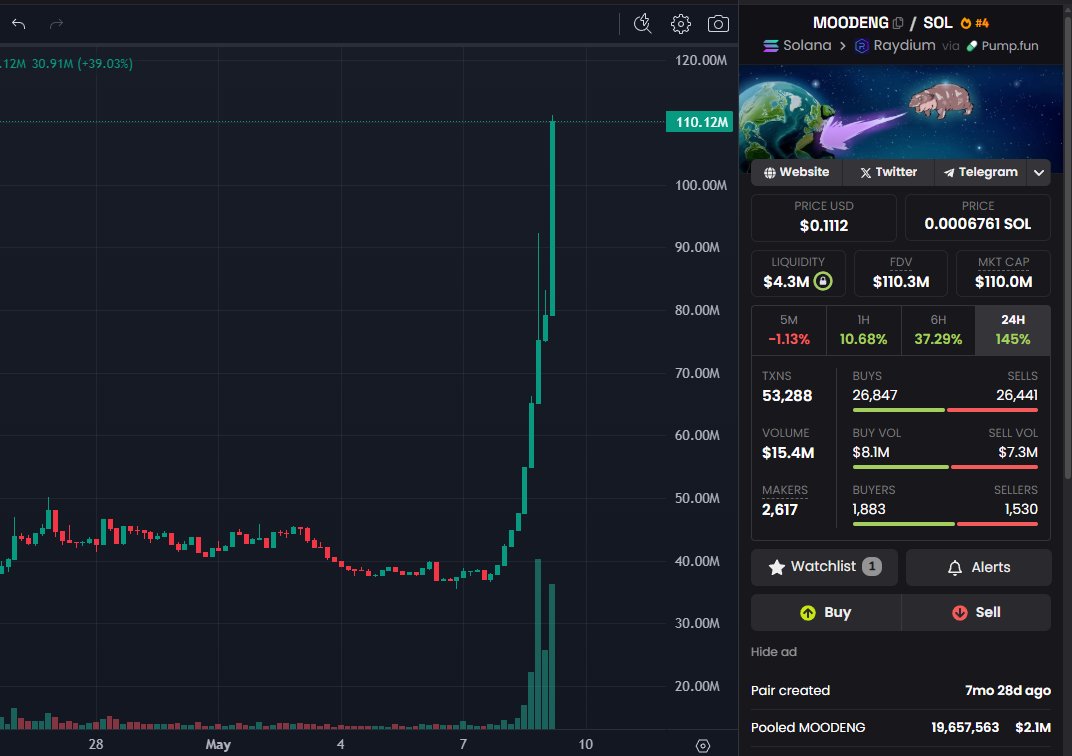Click the VOLUME $15.4M value
Viewport: 1072px width, 756px height.
point(788,453)
